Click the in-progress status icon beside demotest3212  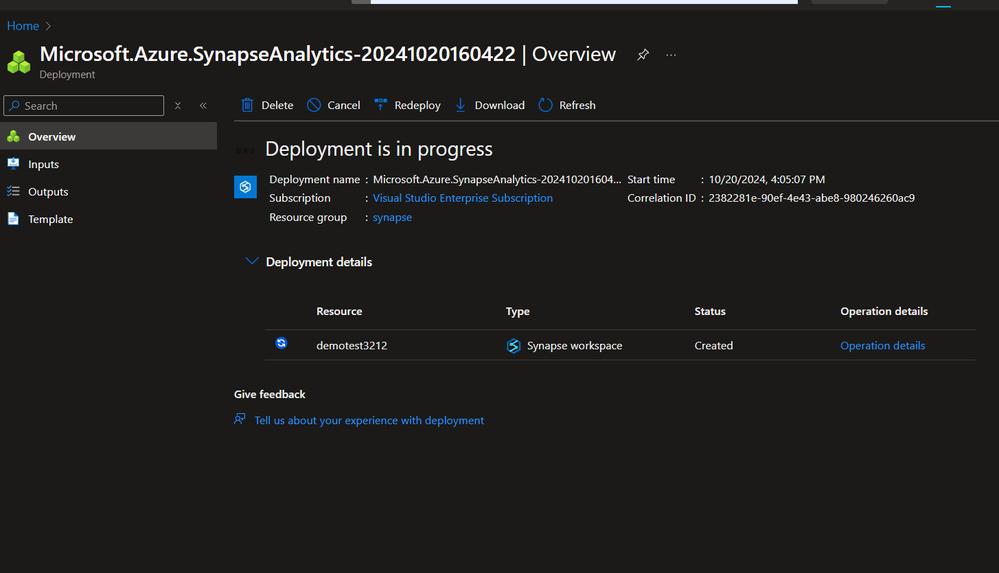tap(281, 344)
